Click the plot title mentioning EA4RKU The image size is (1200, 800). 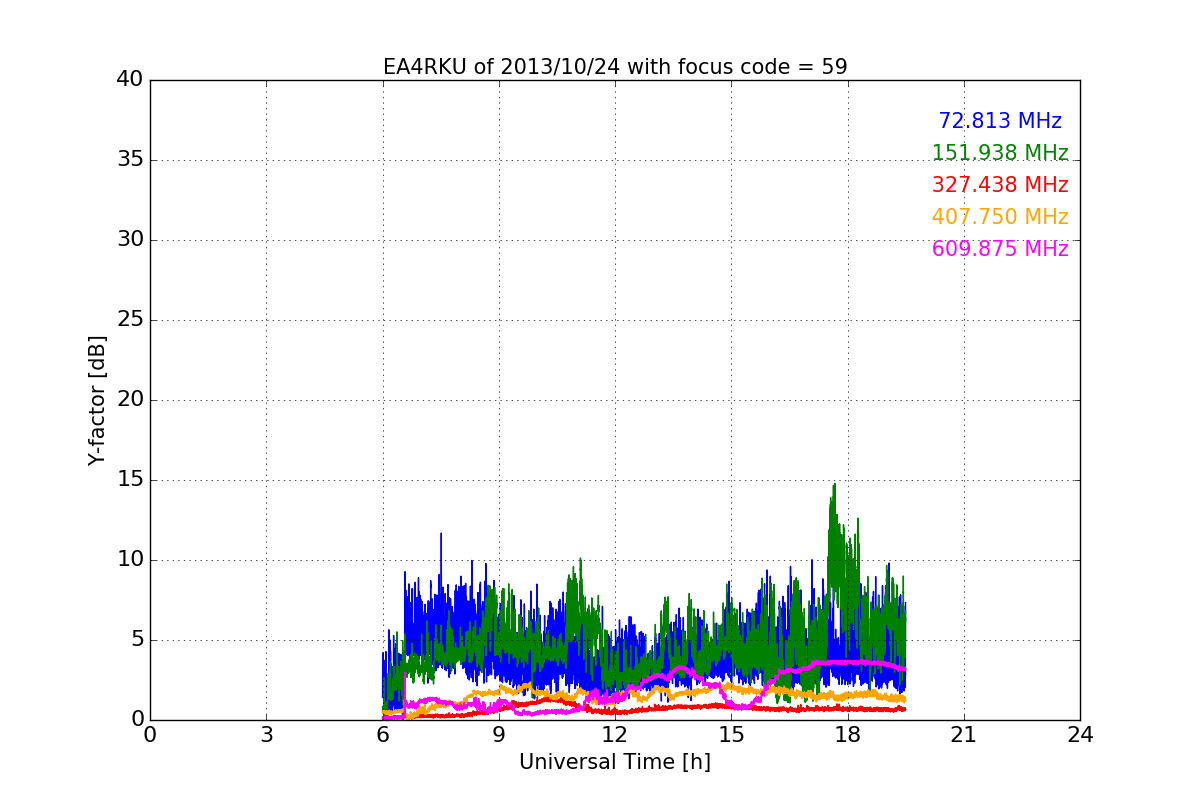[615, 67]
